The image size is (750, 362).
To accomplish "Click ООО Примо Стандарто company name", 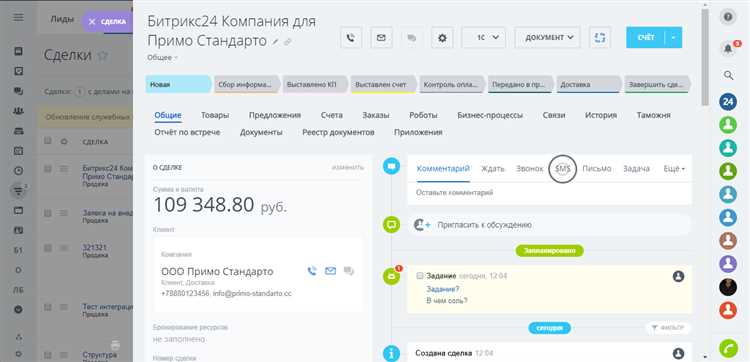I will 217,272.
